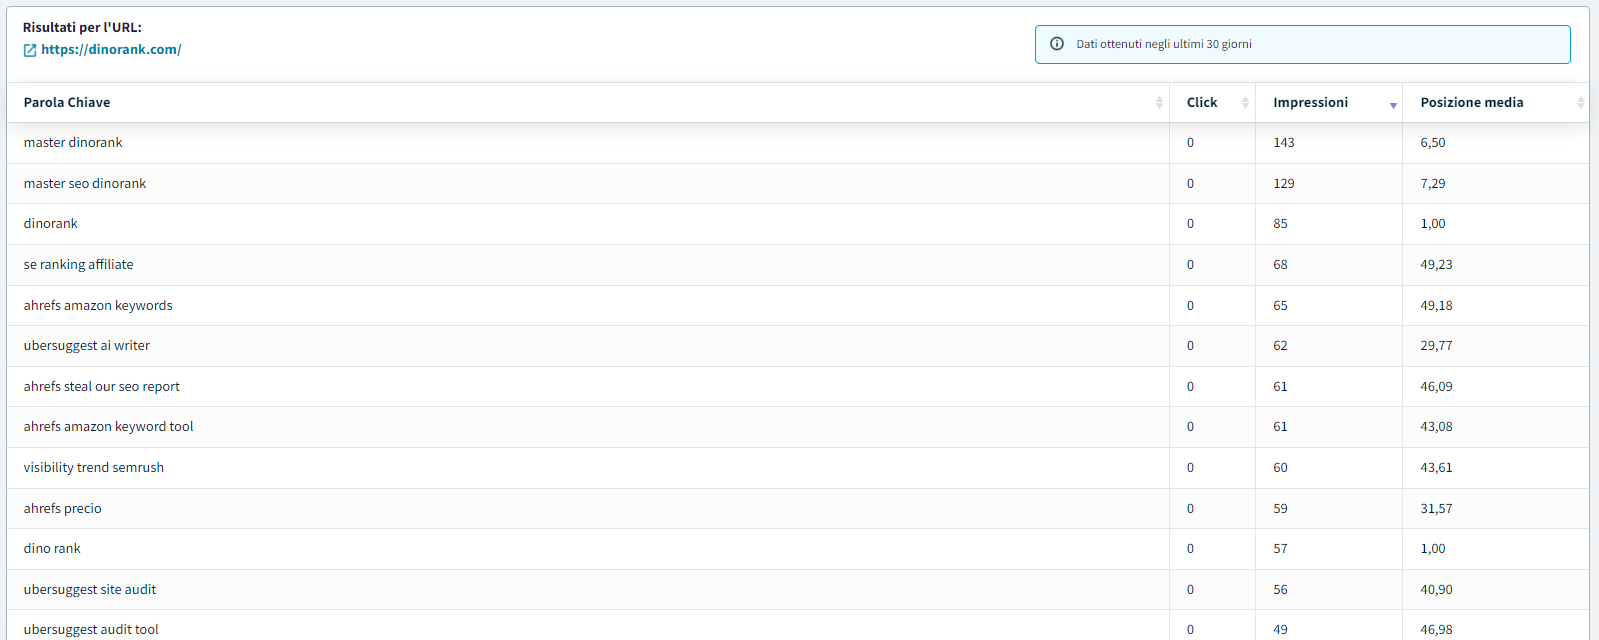
Task: Select the 'dino rank' keyword row
Action: tap(52, 549)
